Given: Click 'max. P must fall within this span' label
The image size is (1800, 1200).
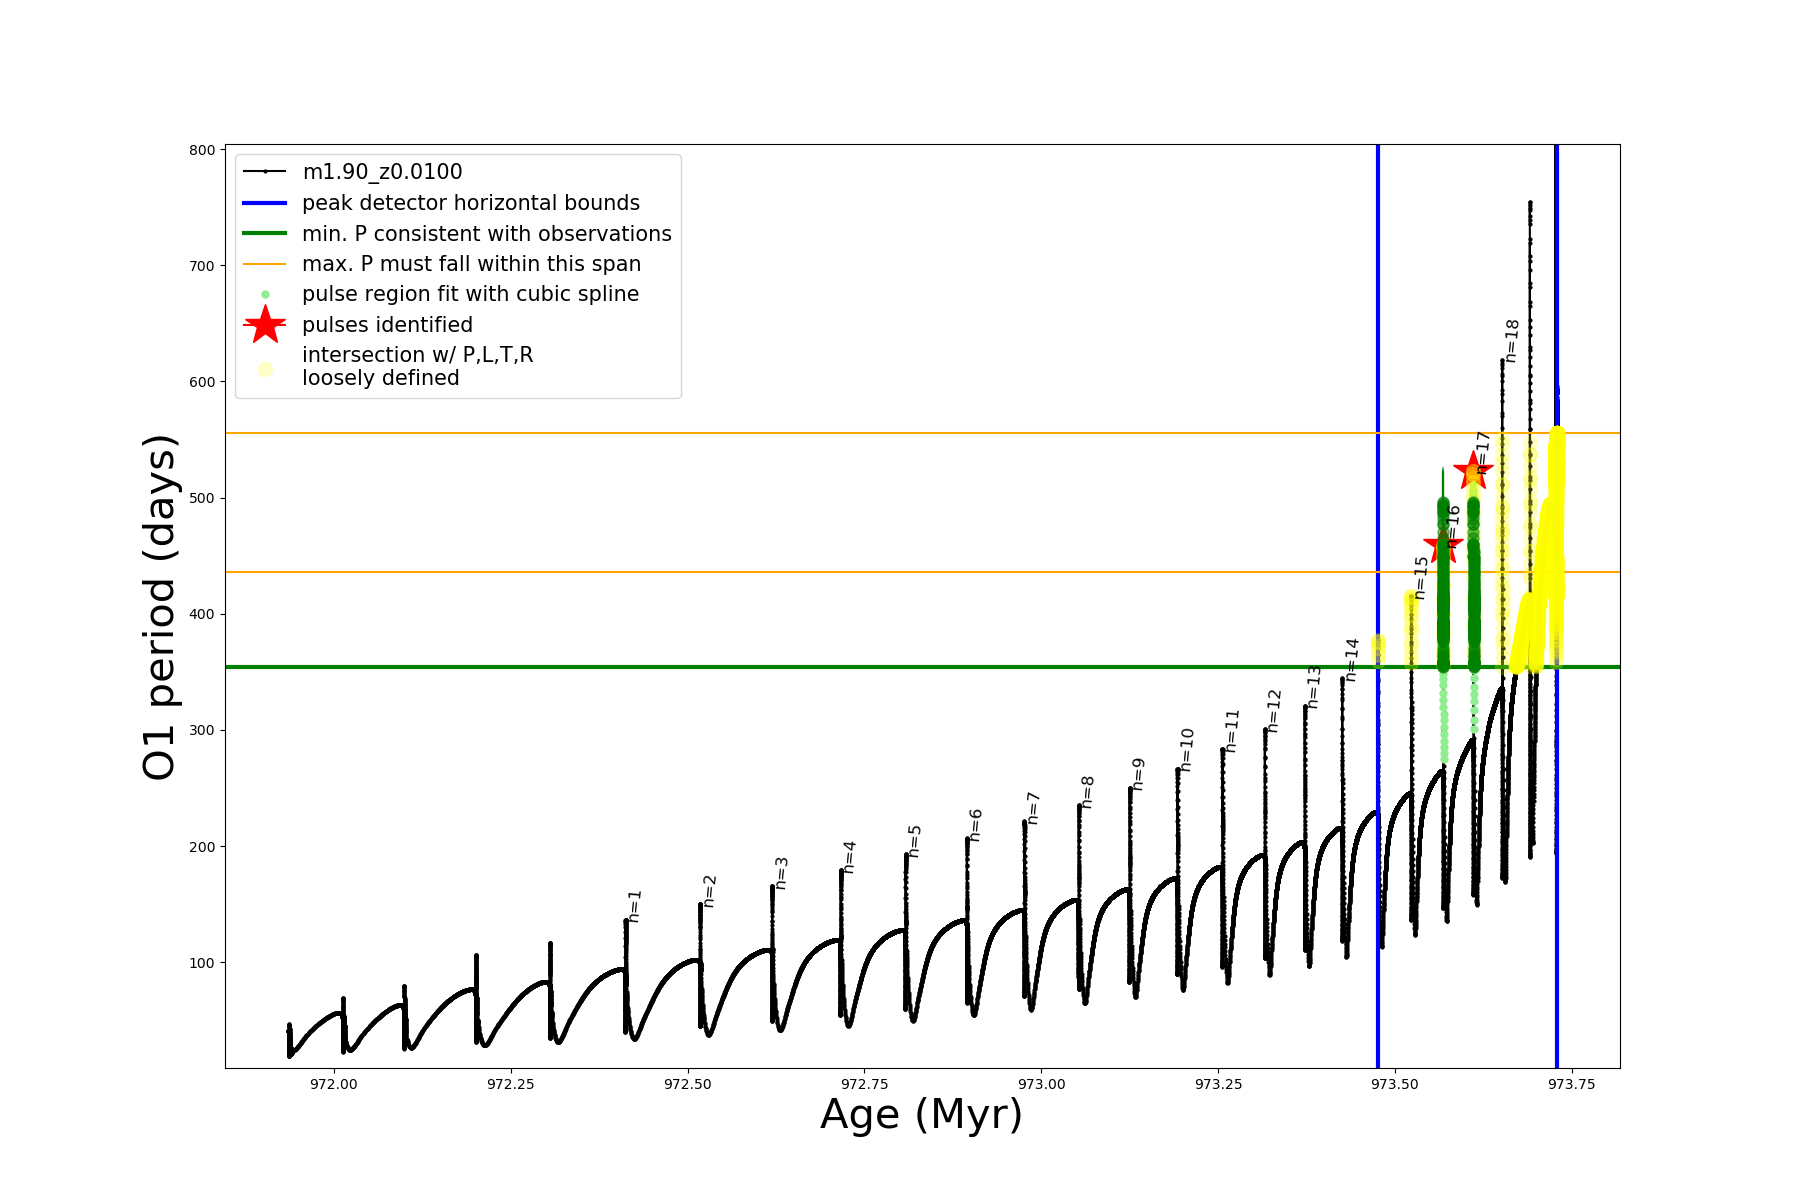Looking at the screenshot, I should tap(471, 264).
